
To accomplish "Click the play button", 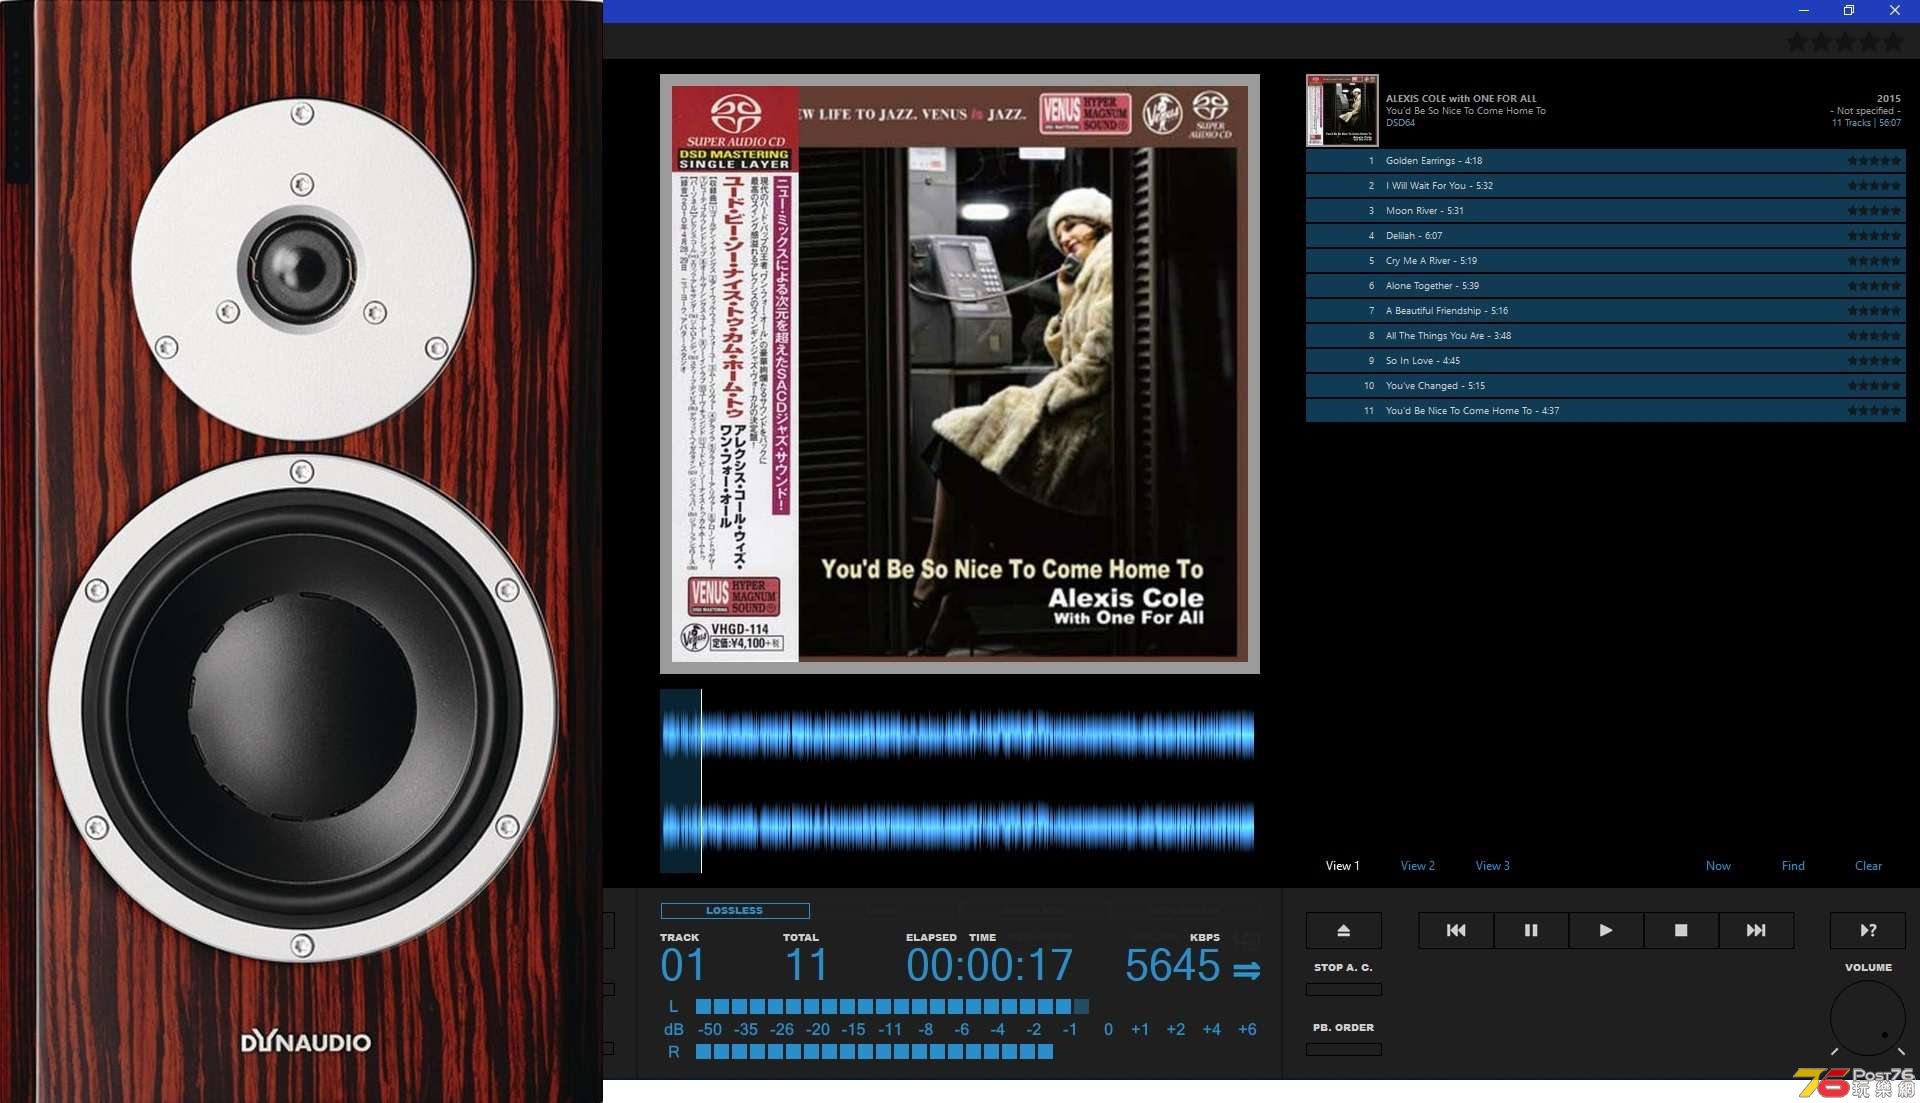I will (1606, 930).
